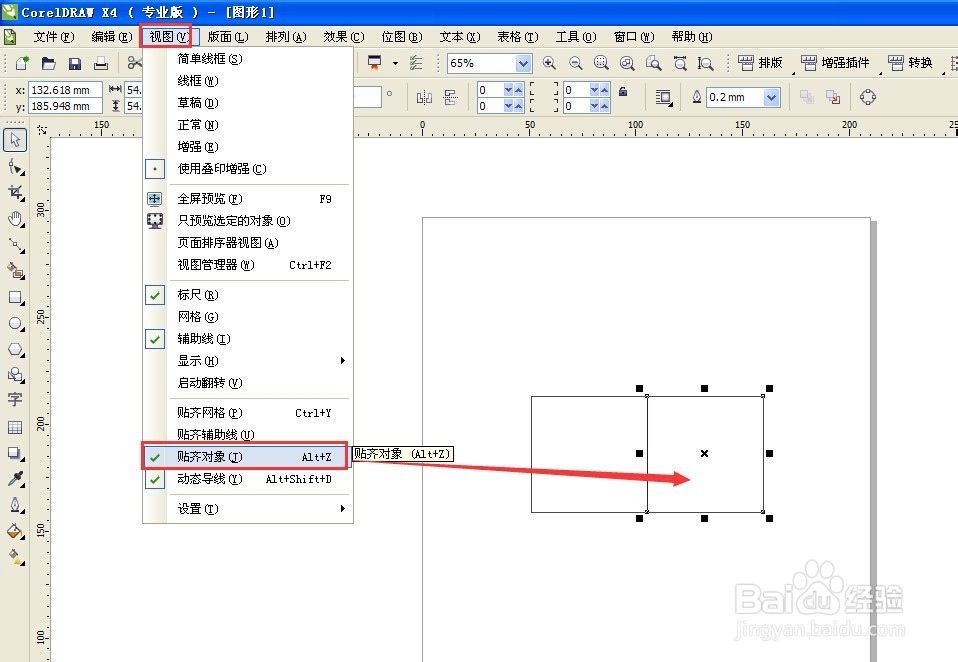Viewport: 958px width, 662px height.
Task: Toggle 动态导线 (Y) dynamic guides
Action: [x=247, y=479]
